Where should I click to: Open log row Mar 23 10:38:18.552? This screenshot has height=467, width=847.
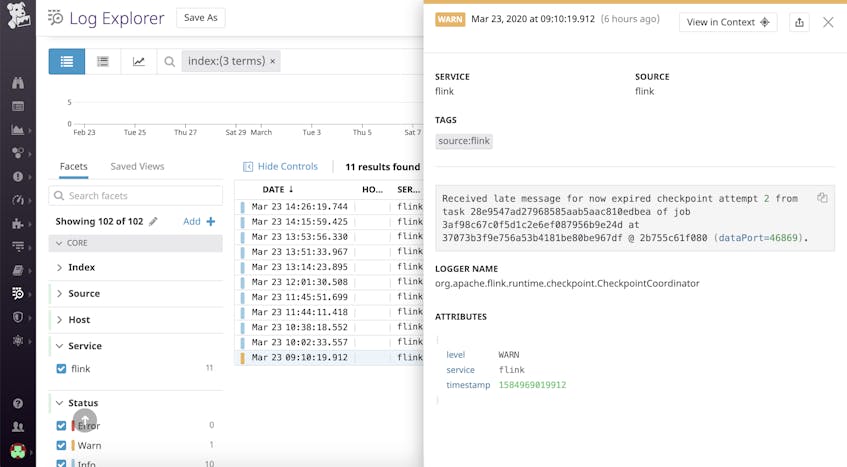click(x=330, y=327)
